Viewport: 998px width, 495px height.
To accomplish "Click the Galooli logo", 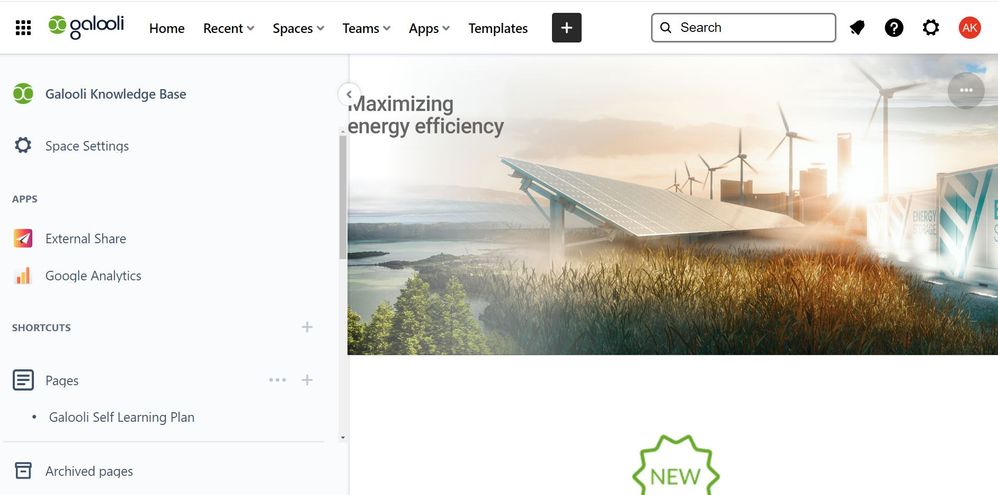I will point(86,27).
